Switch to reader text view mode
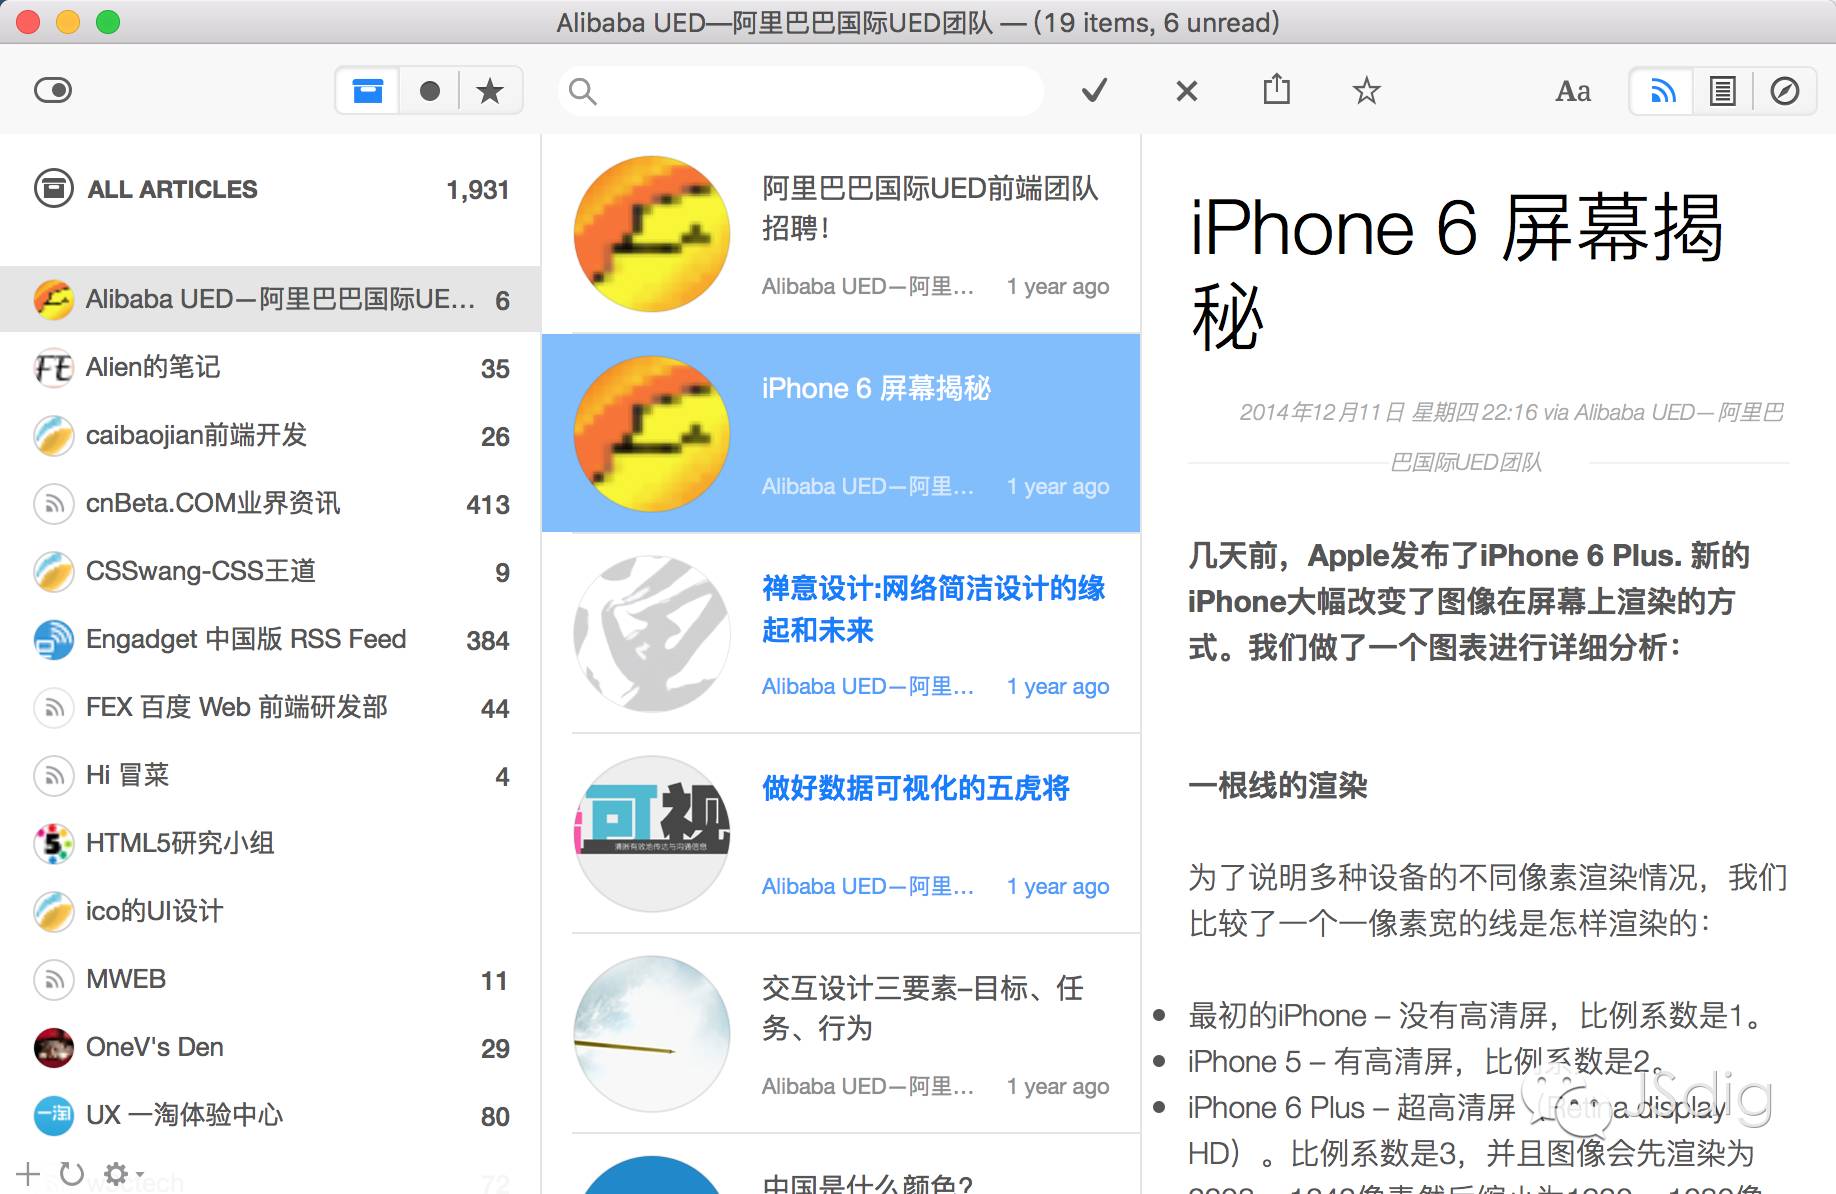1836x1194 pixels. [1723, 92]
